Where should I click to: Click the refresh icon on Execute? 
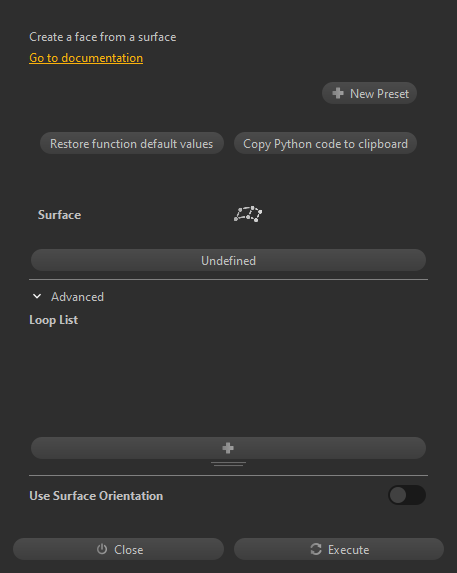(316, 549)
